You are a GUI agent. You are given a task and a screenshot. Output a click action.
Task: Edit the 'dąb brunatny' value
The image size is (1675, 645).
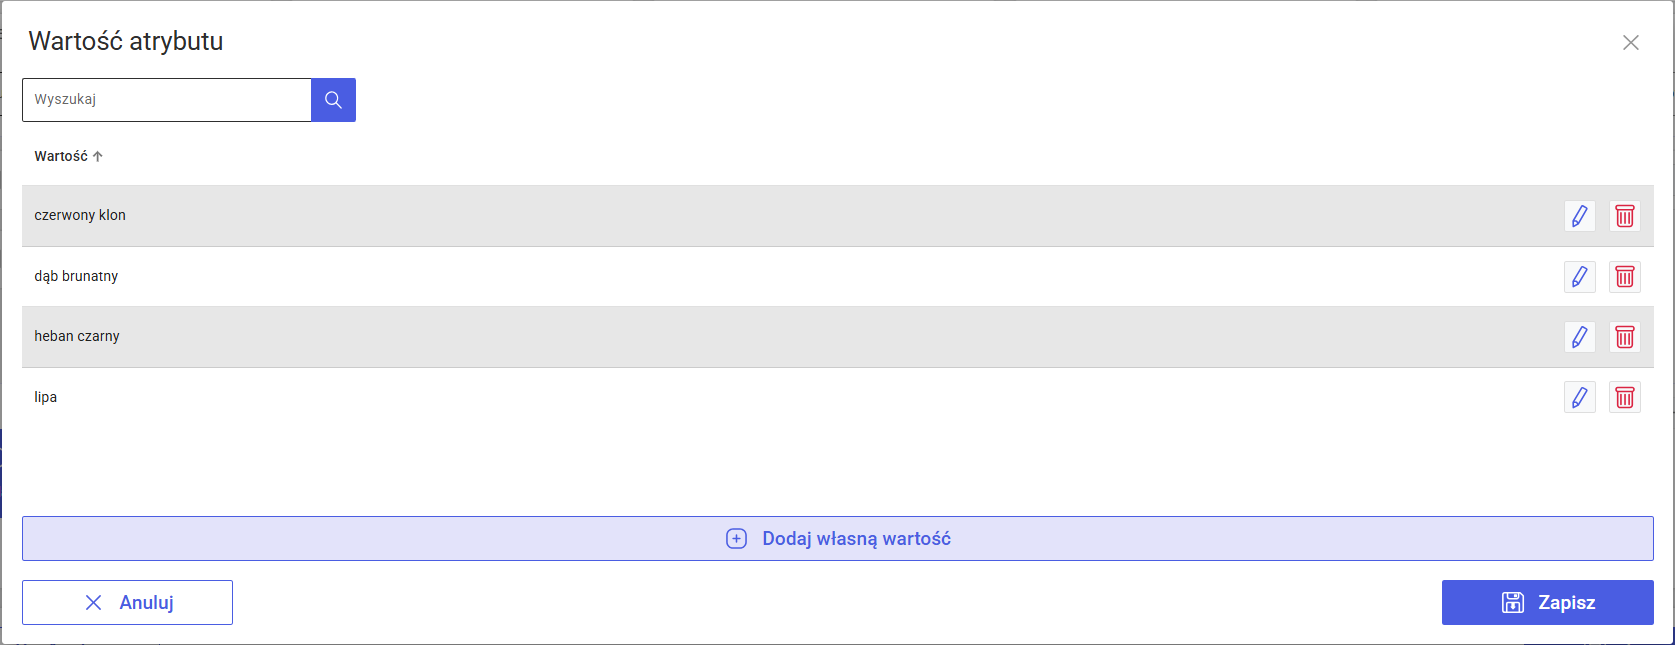1579,277
